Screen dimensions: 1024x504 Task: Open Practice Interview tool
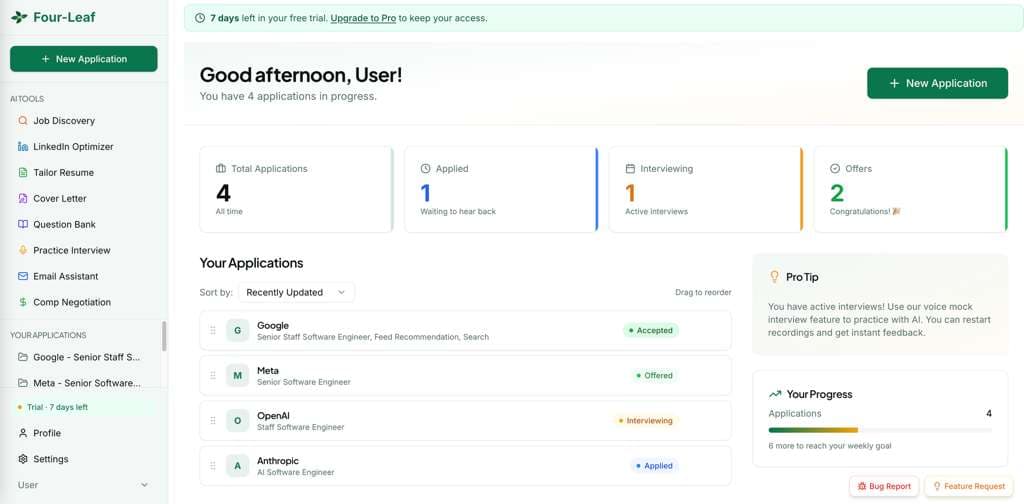point(84,250)
